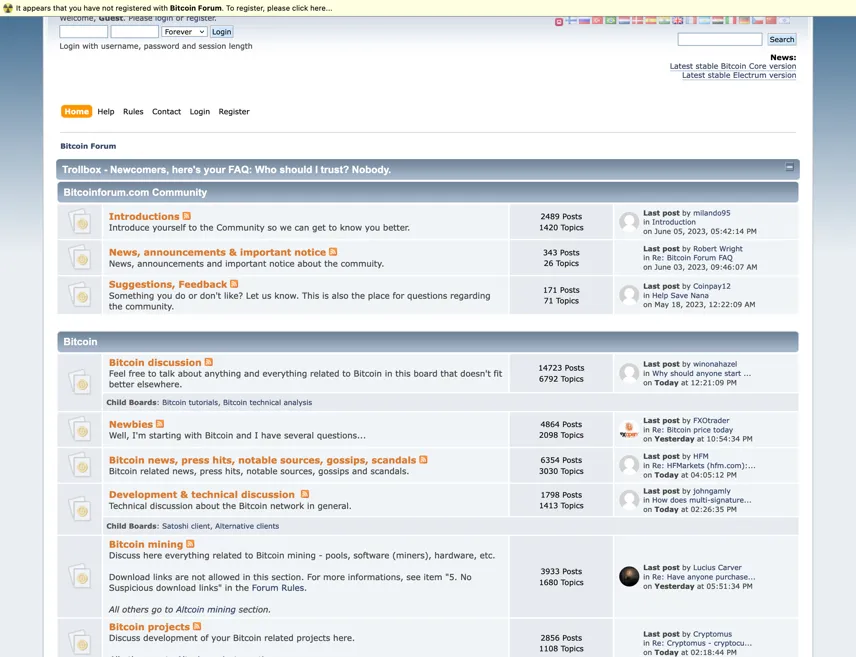Open the Bitcoin tutorials child board
This screenshot has width=856, height=657.
pyautogui.click(x=190, y=403)
